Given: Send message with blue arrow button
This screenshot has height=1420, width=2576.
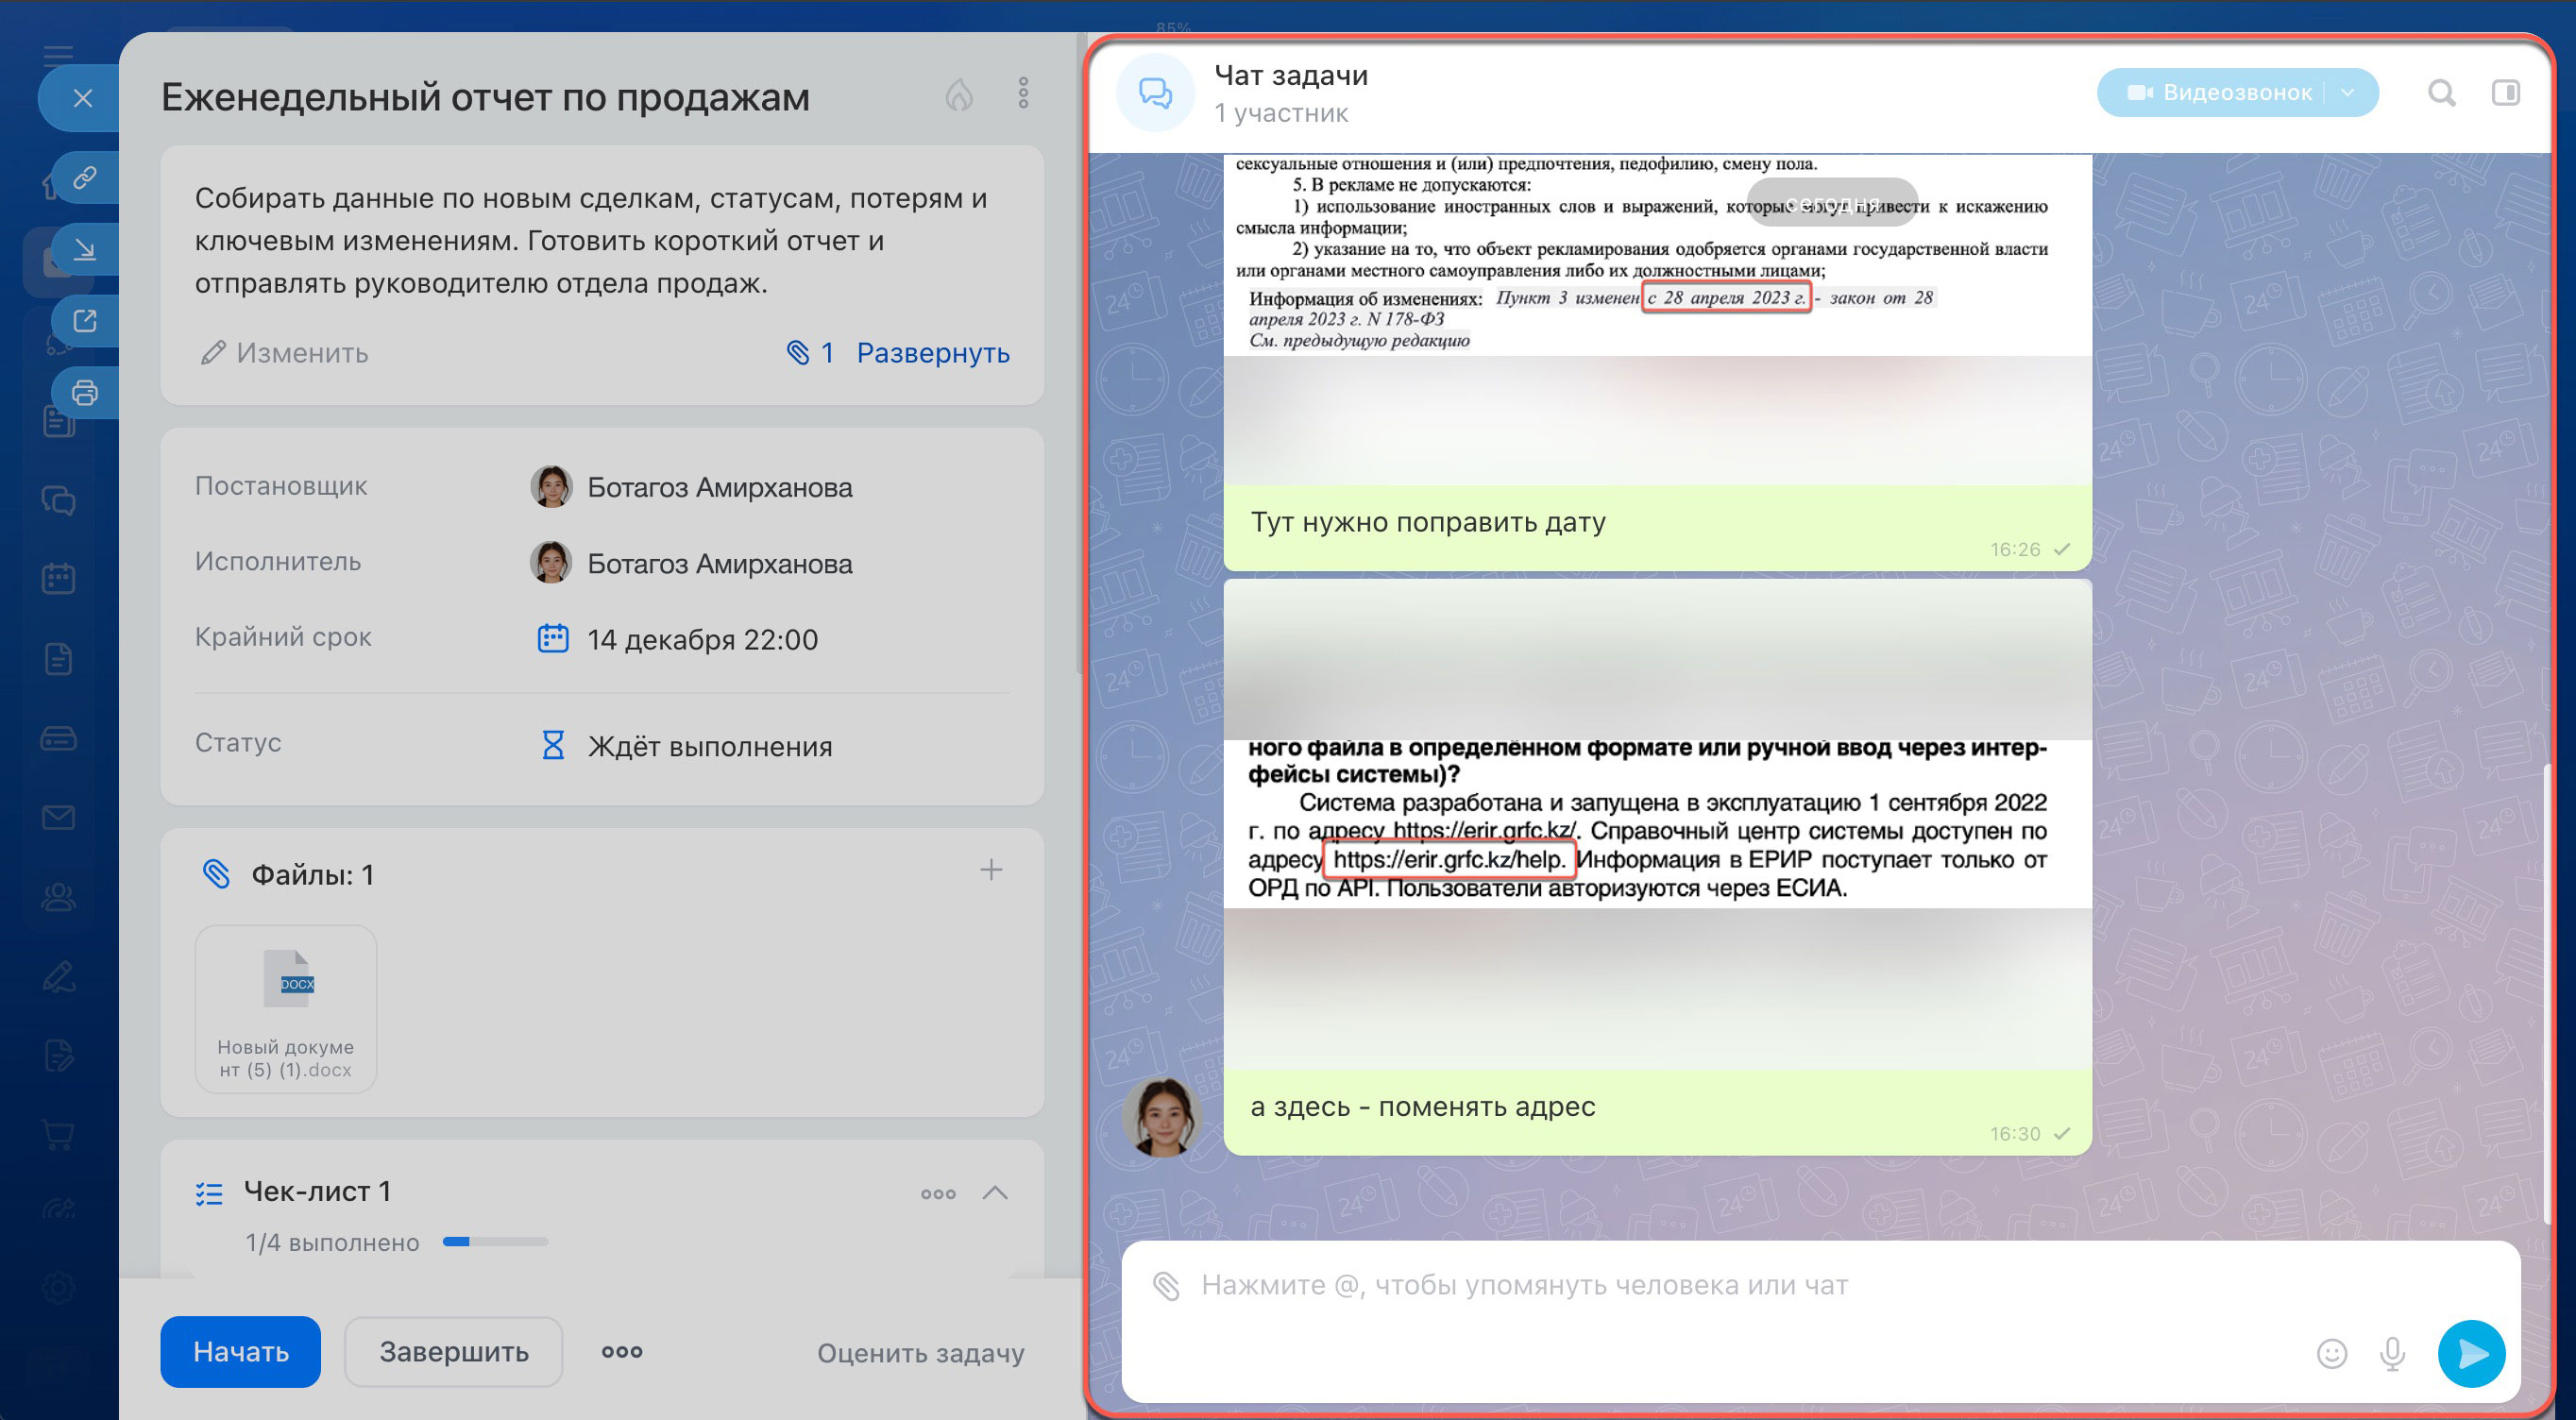Looking at the screenshot, I should 2470,1353.
